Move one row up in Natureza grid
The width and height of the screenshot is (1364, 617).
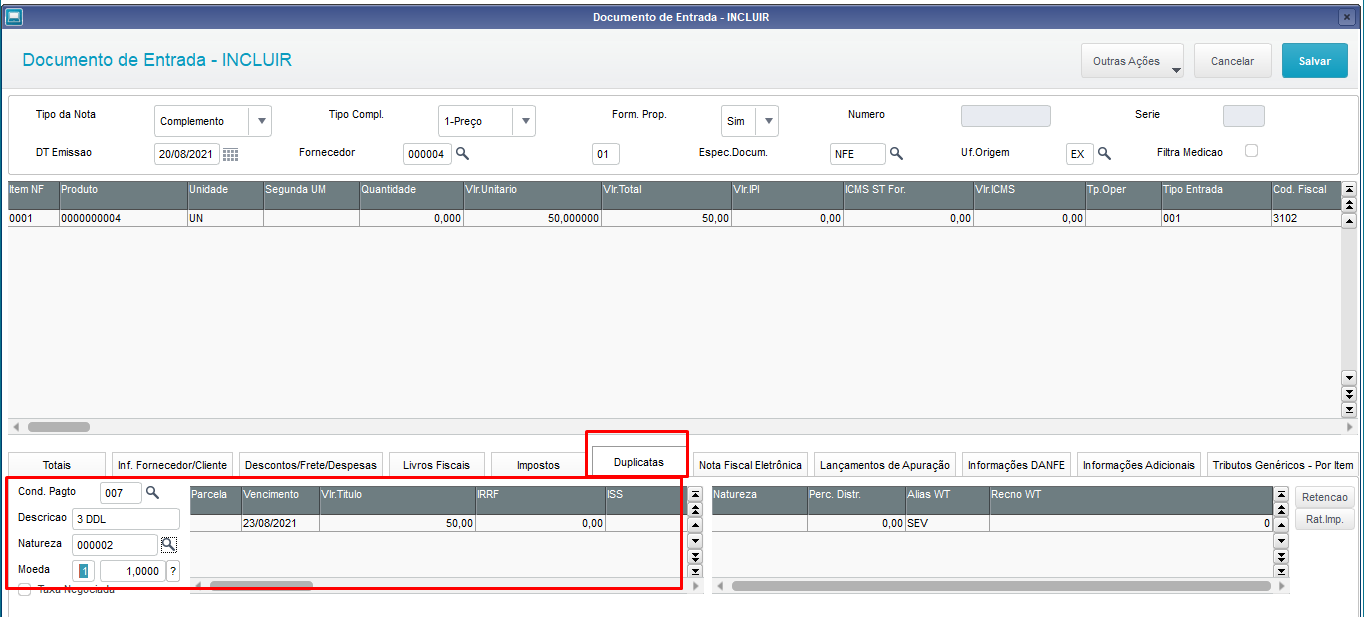click(x=1281, y=525)
